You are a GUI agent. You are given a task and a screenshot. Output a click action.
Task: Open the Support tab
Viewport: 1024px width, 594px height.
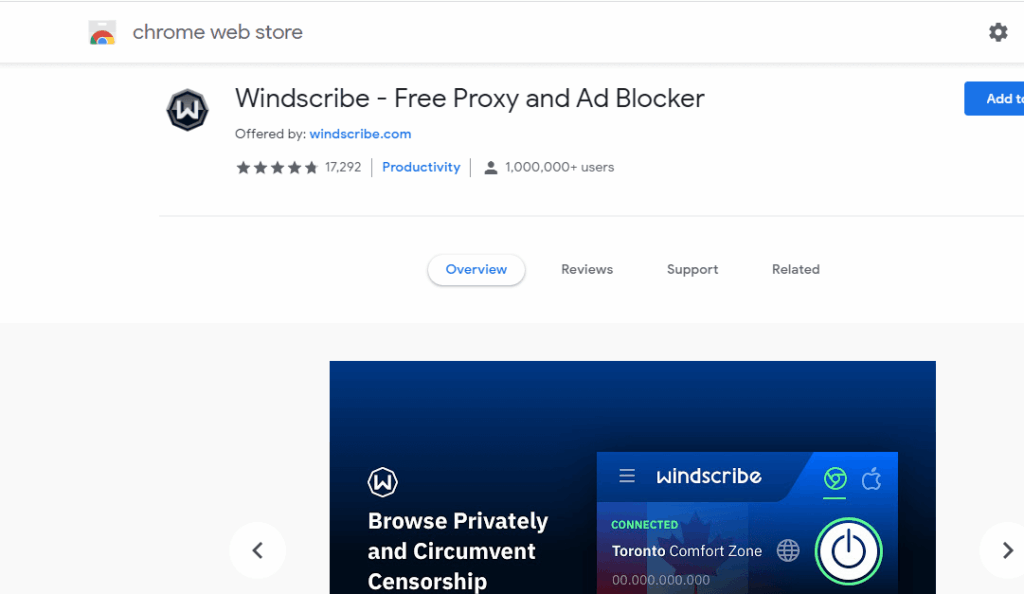pos(692,270)
